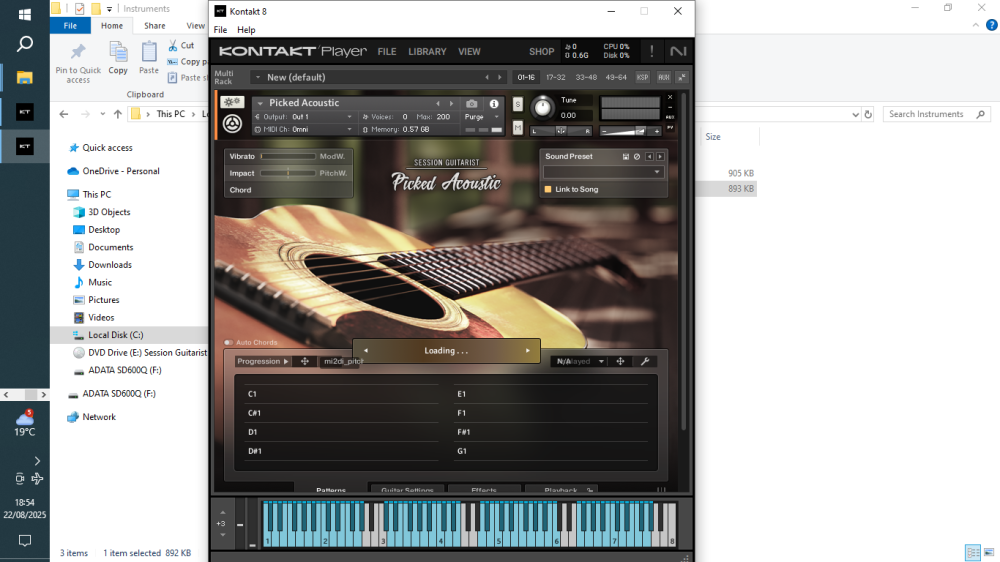Click the move icon beside Progression
The image size is (1000, 562).
point(305,361)
